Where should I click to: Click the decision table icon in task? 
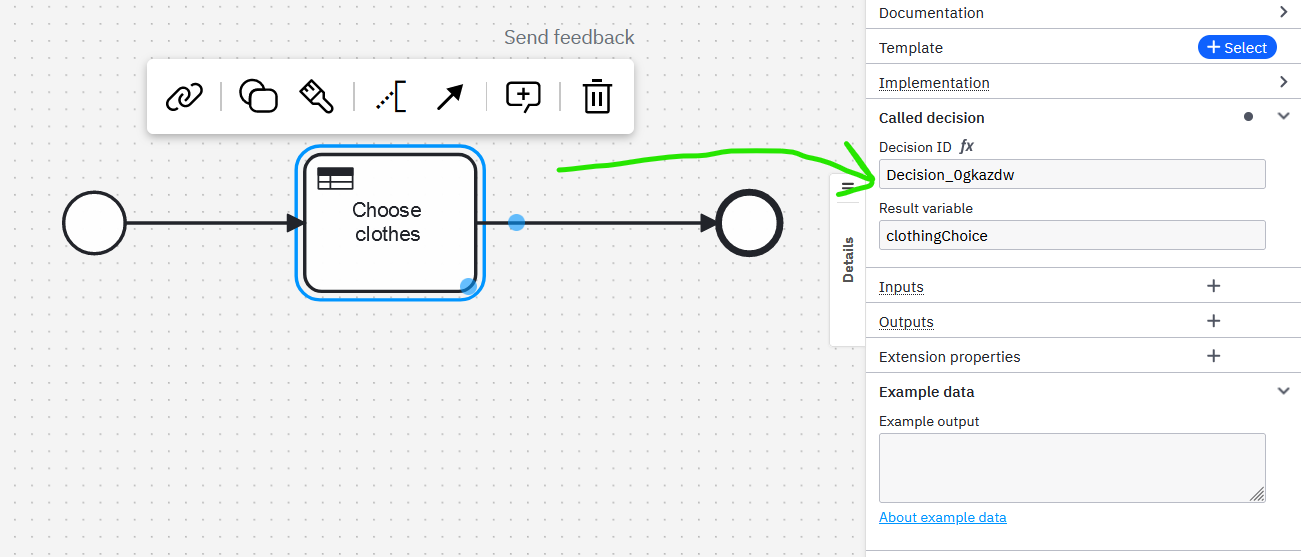point(335,179)
